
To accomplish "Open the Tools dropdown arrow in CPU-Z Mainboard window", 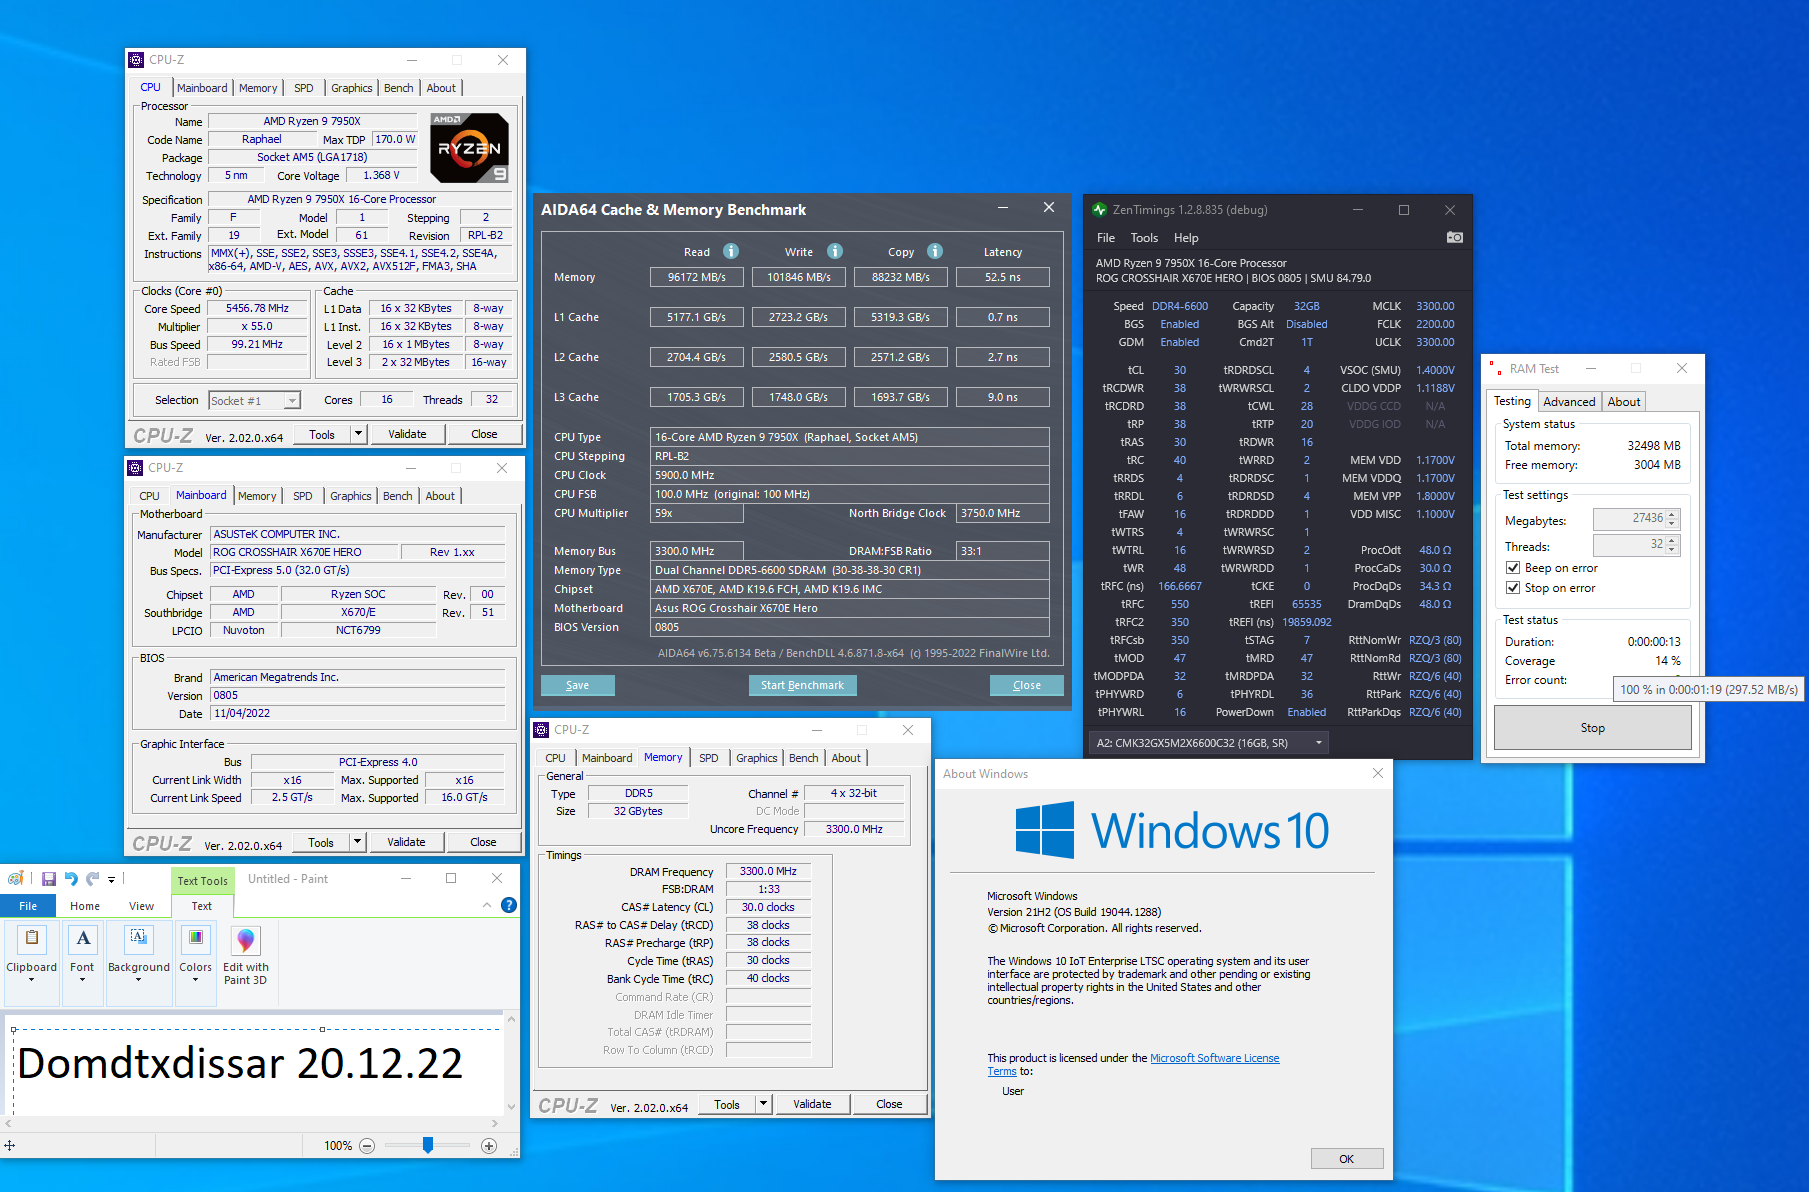I will pos(357,842).
